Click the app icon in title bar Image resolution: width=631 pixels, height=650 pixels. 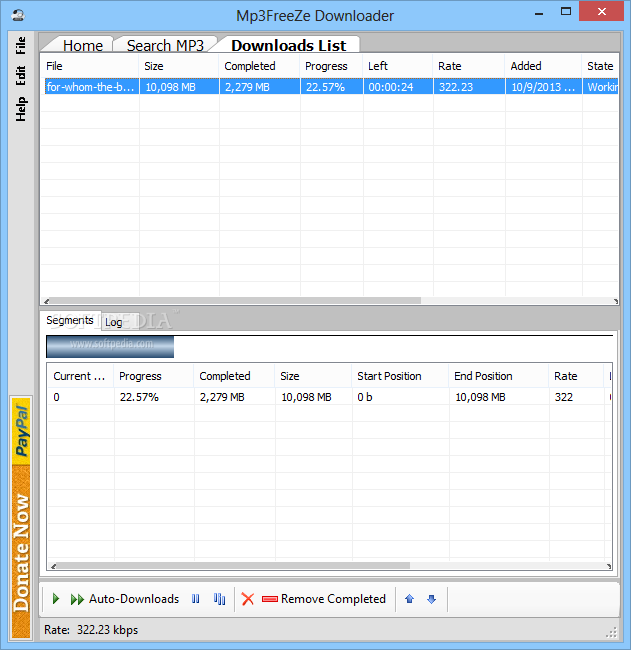click(x=18, y=16)
